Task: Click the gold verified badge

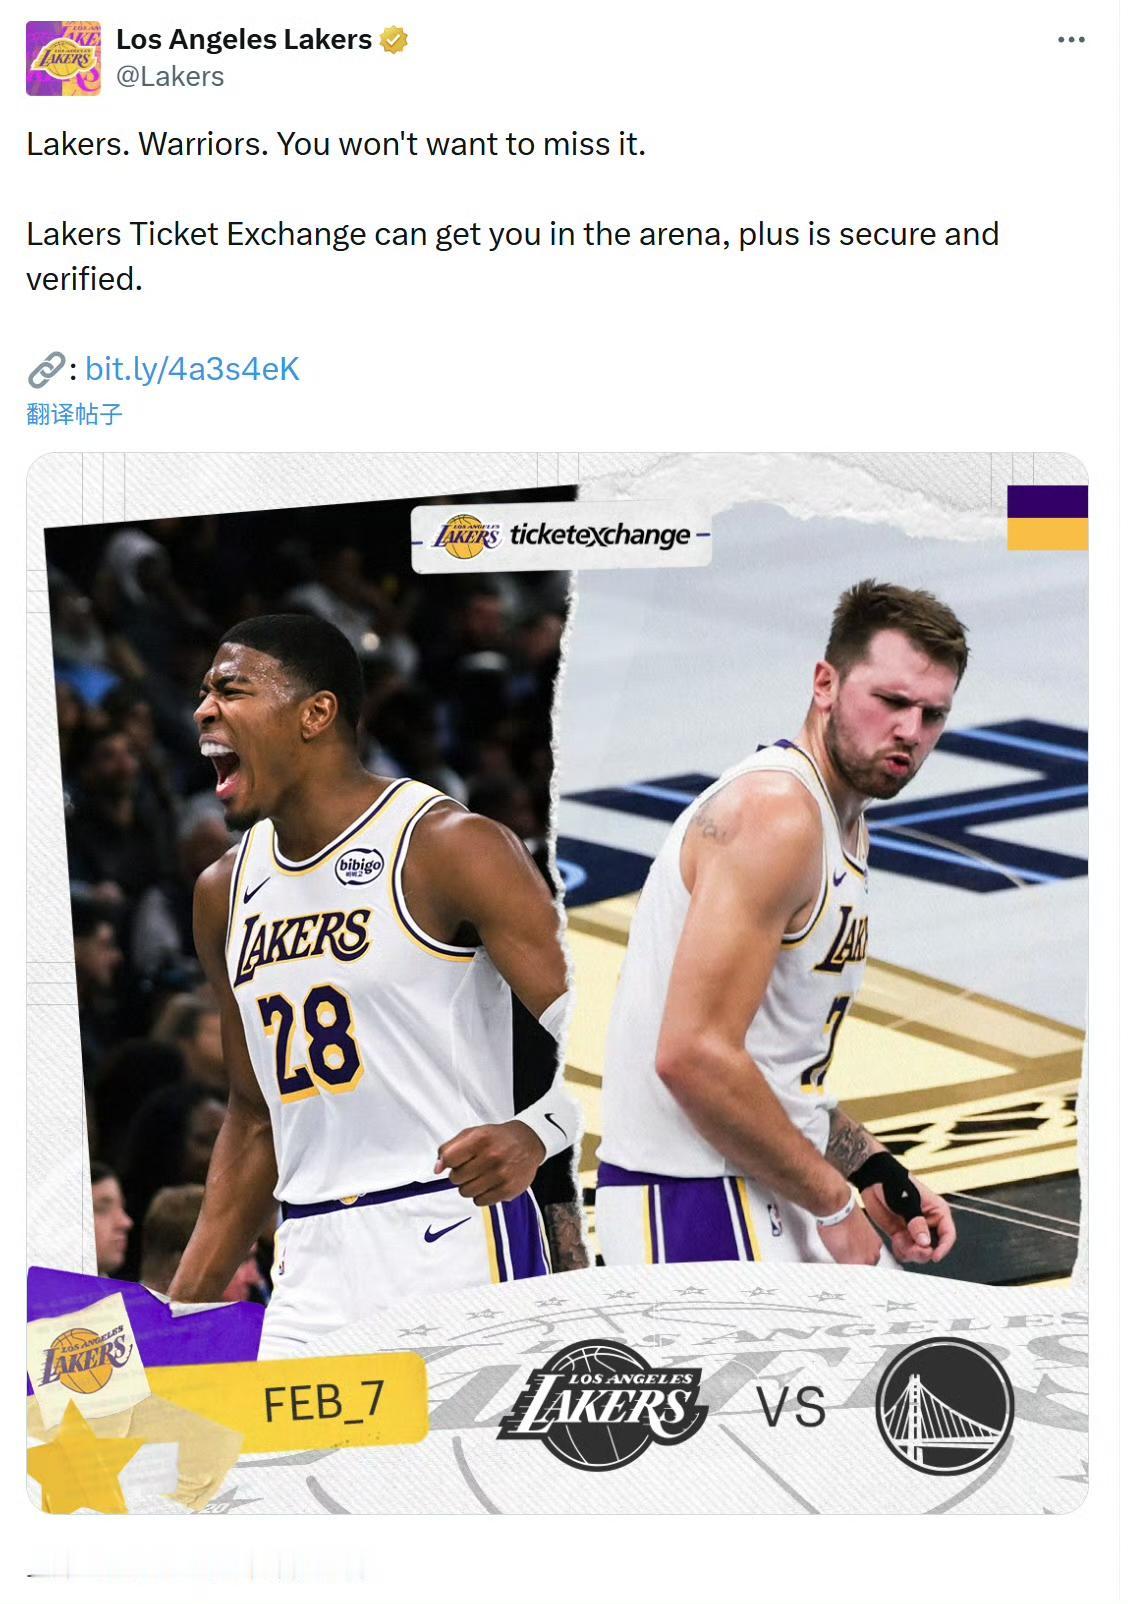Action: point(394,40)
